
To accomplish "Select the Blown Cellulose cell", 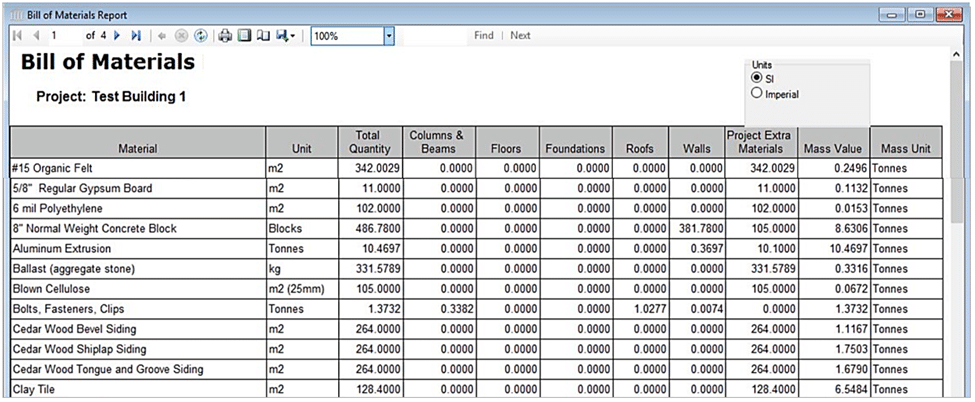I will 138,289.
